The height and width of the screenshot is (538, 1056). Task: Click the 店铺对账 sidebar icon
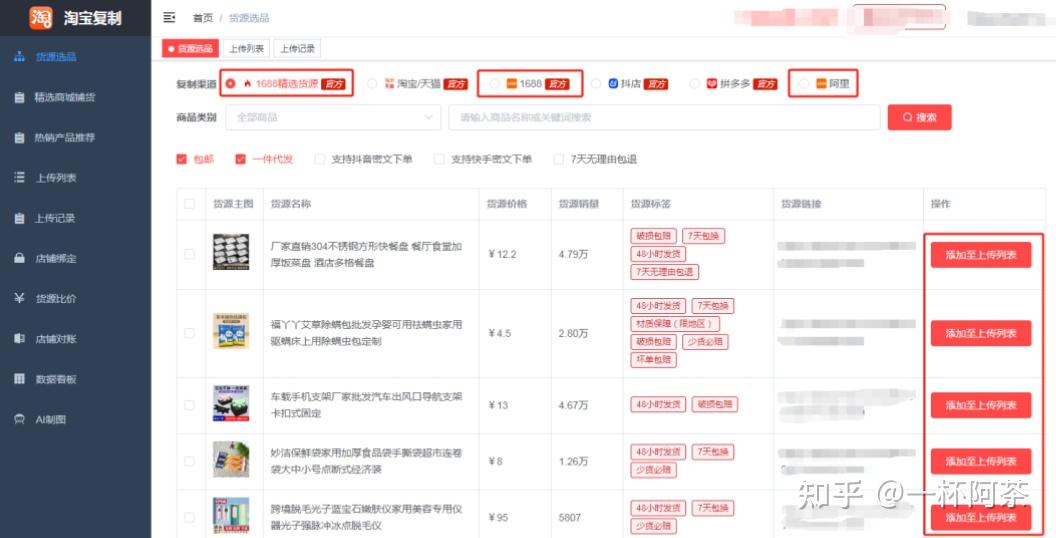pyautogui.click(x=20, y=339)
